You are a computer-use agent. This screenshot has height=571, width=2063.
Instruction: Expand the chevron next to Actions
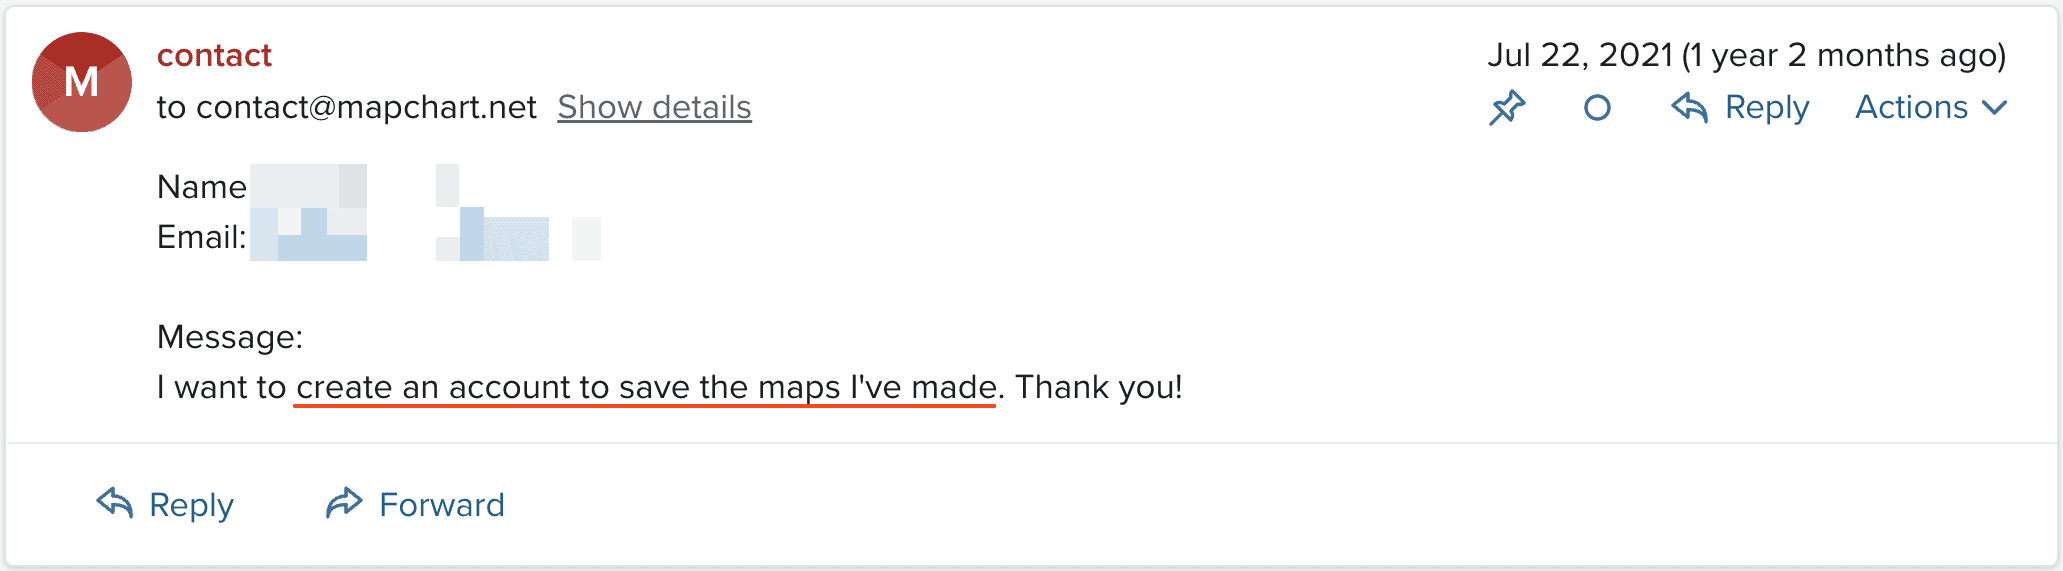click(1994, 108)
